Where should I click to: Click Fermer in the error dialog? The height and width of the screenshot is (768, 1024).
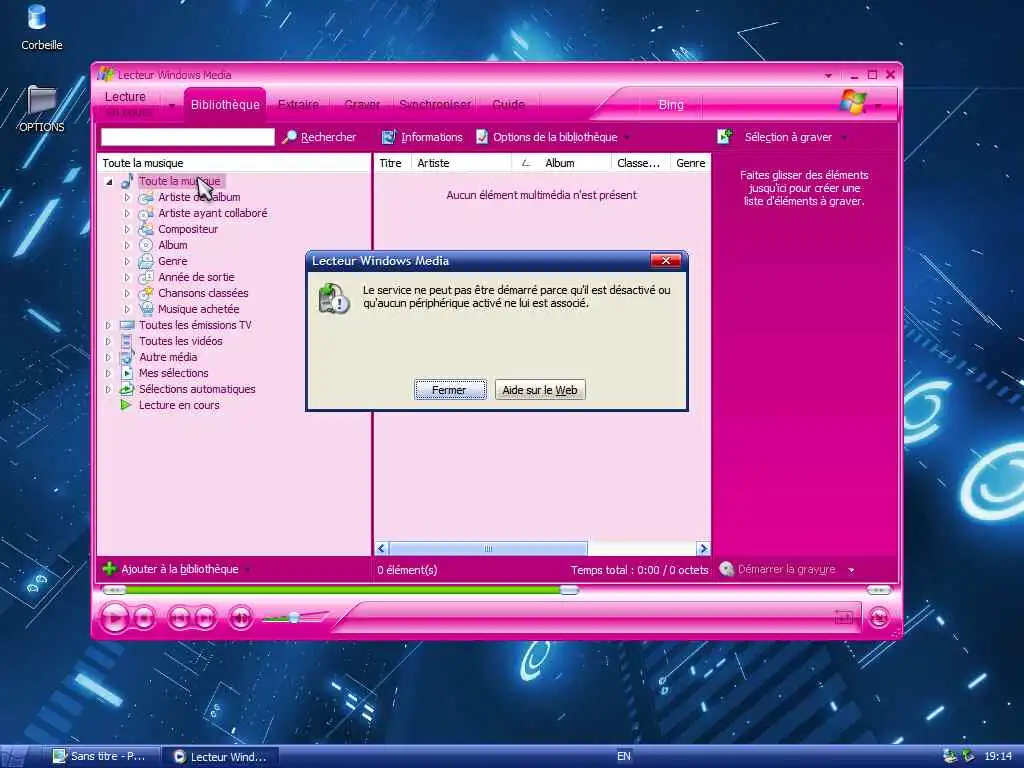pos(450,390)
